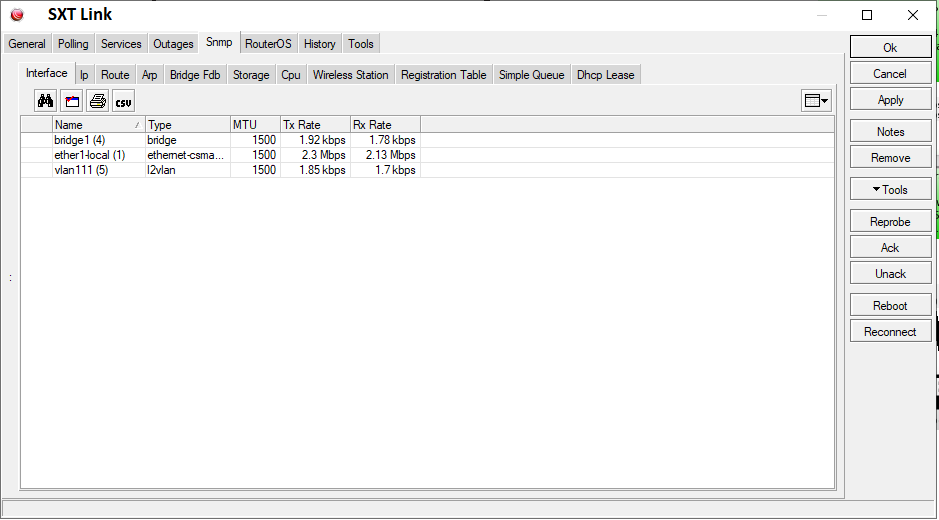
Task: Switch to the Dhcp Lease sub-tab
Action: (x=605, y=75)
